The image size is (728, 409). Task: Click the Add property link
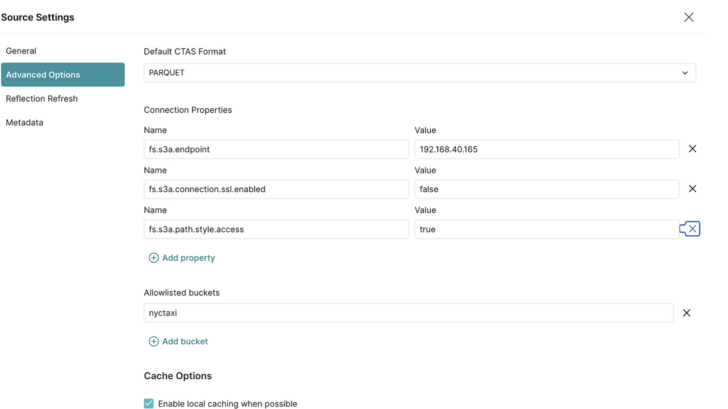point(188,258)
